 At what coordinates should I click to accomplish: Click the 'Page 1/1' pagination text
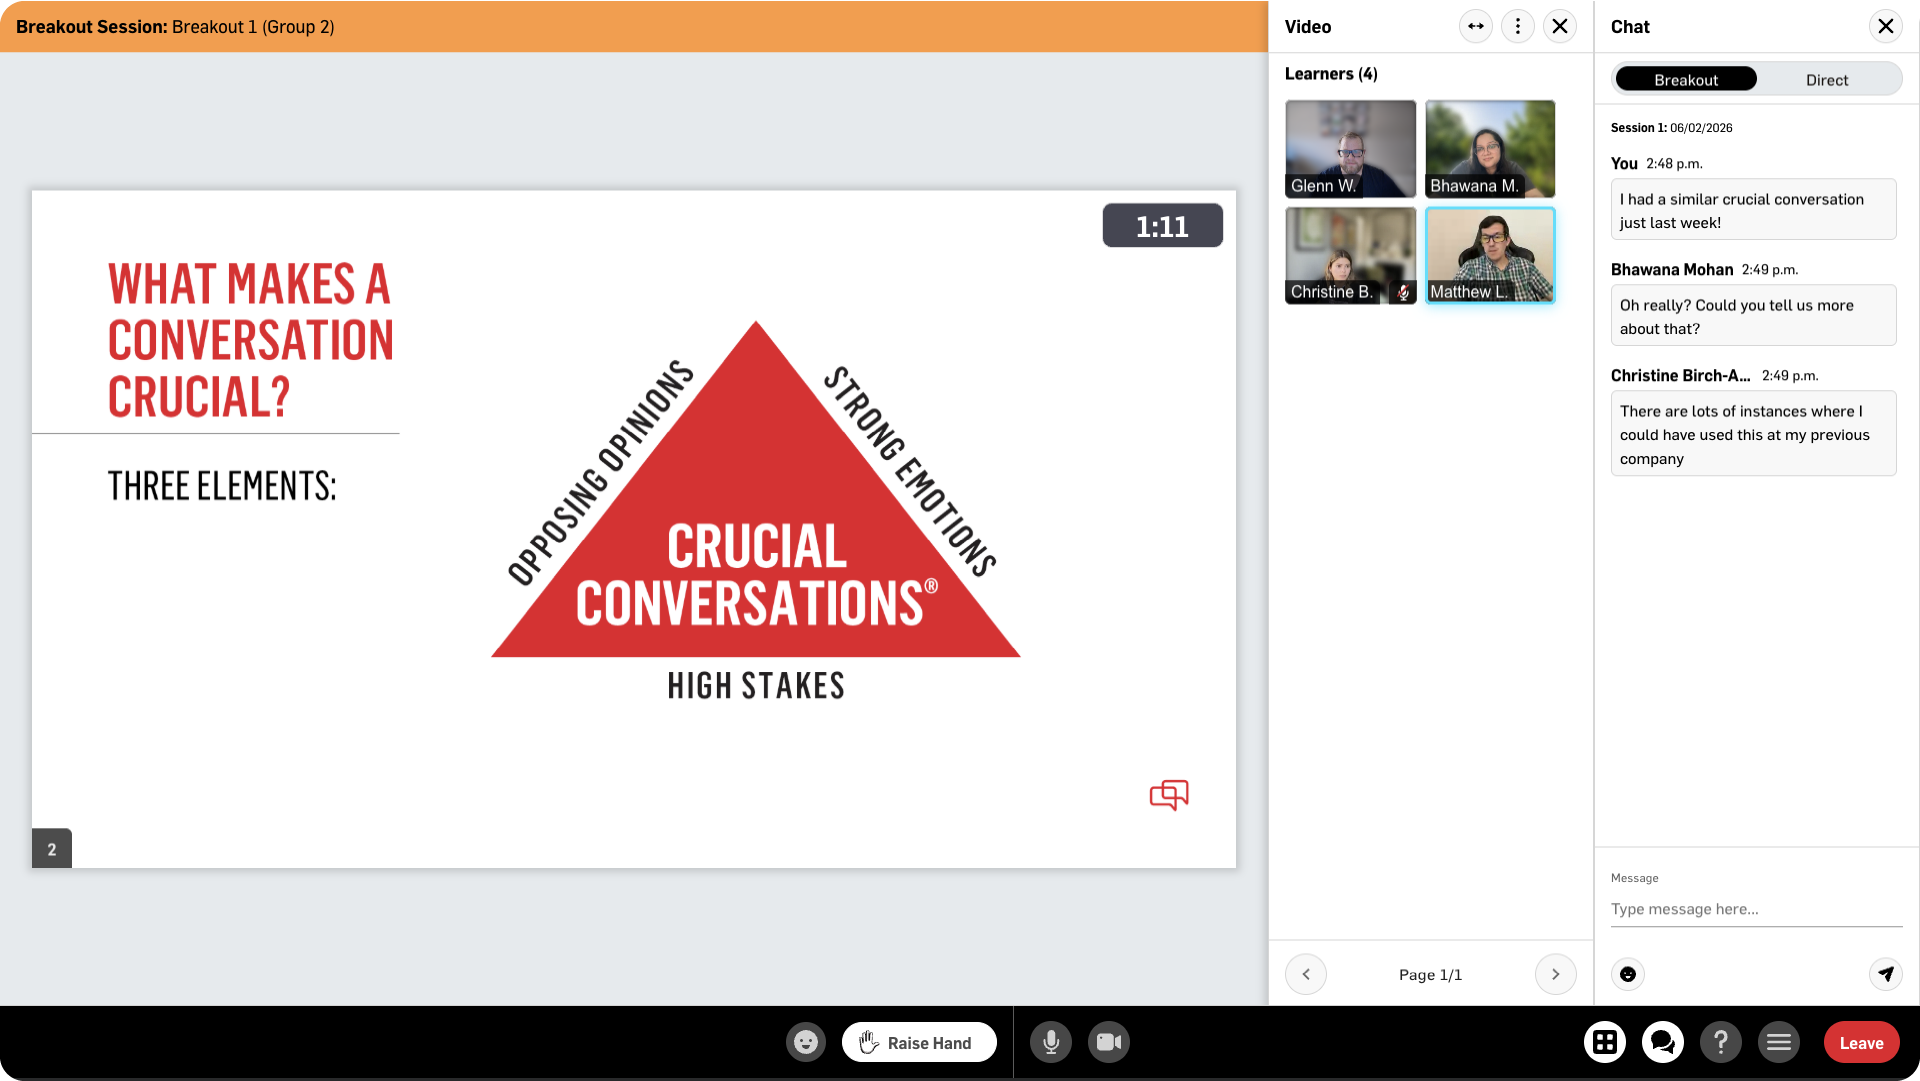point(1430,975)
